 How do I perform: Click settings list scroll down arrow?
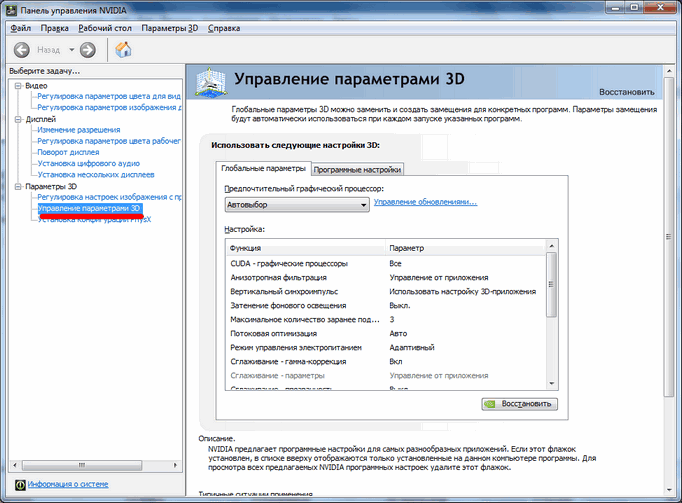pyautogui.click(x=552, y=383)
